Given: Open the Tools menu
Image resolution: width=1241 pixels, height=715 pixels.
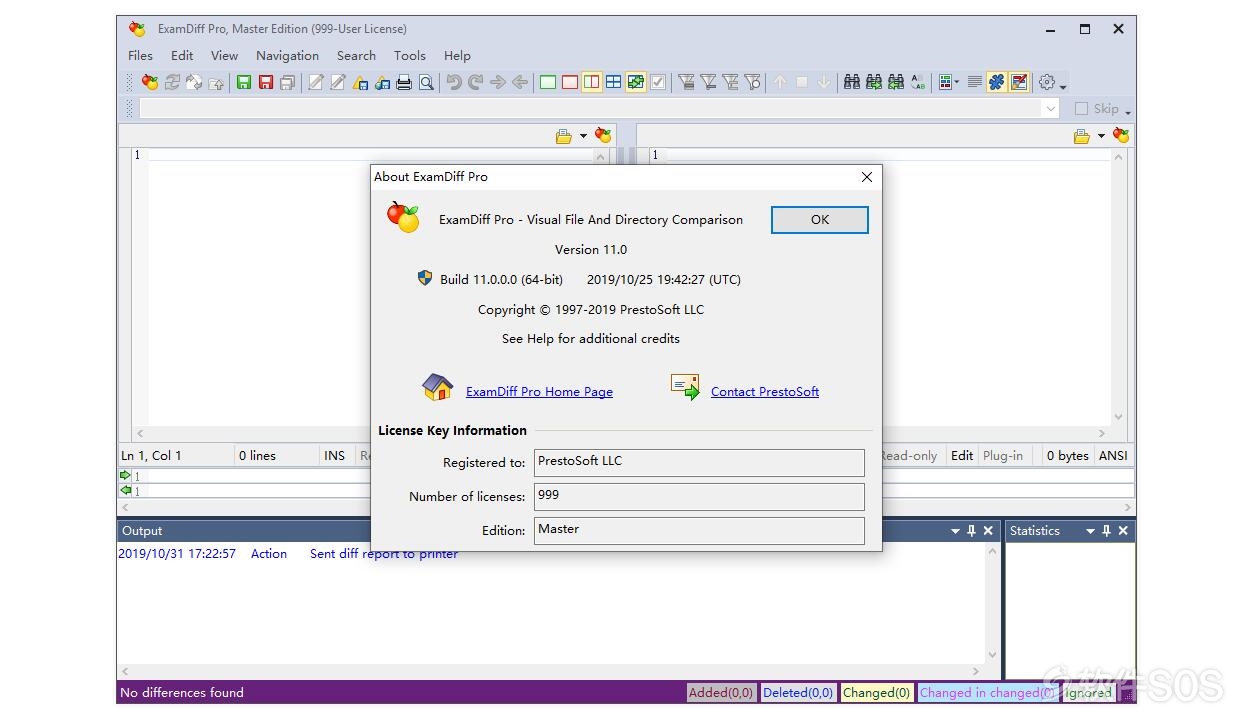Looking at the screenshot, I should 410,56.
